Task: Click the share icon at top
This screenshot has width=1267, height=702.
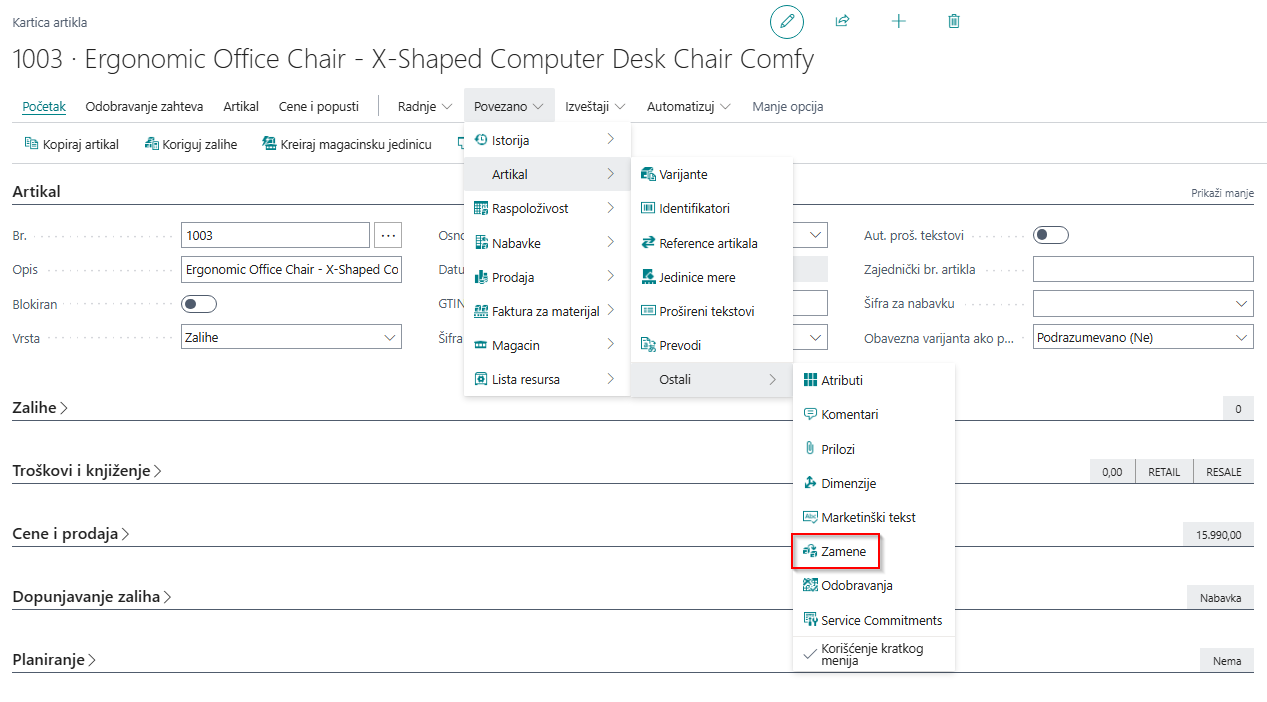Action: (x=842, y=21)
